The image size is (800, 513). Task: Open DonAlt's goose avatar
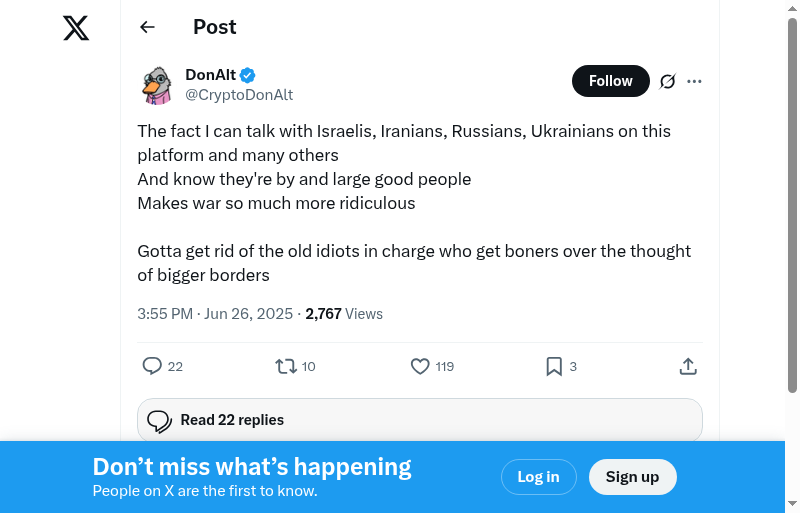click(157, 85)
